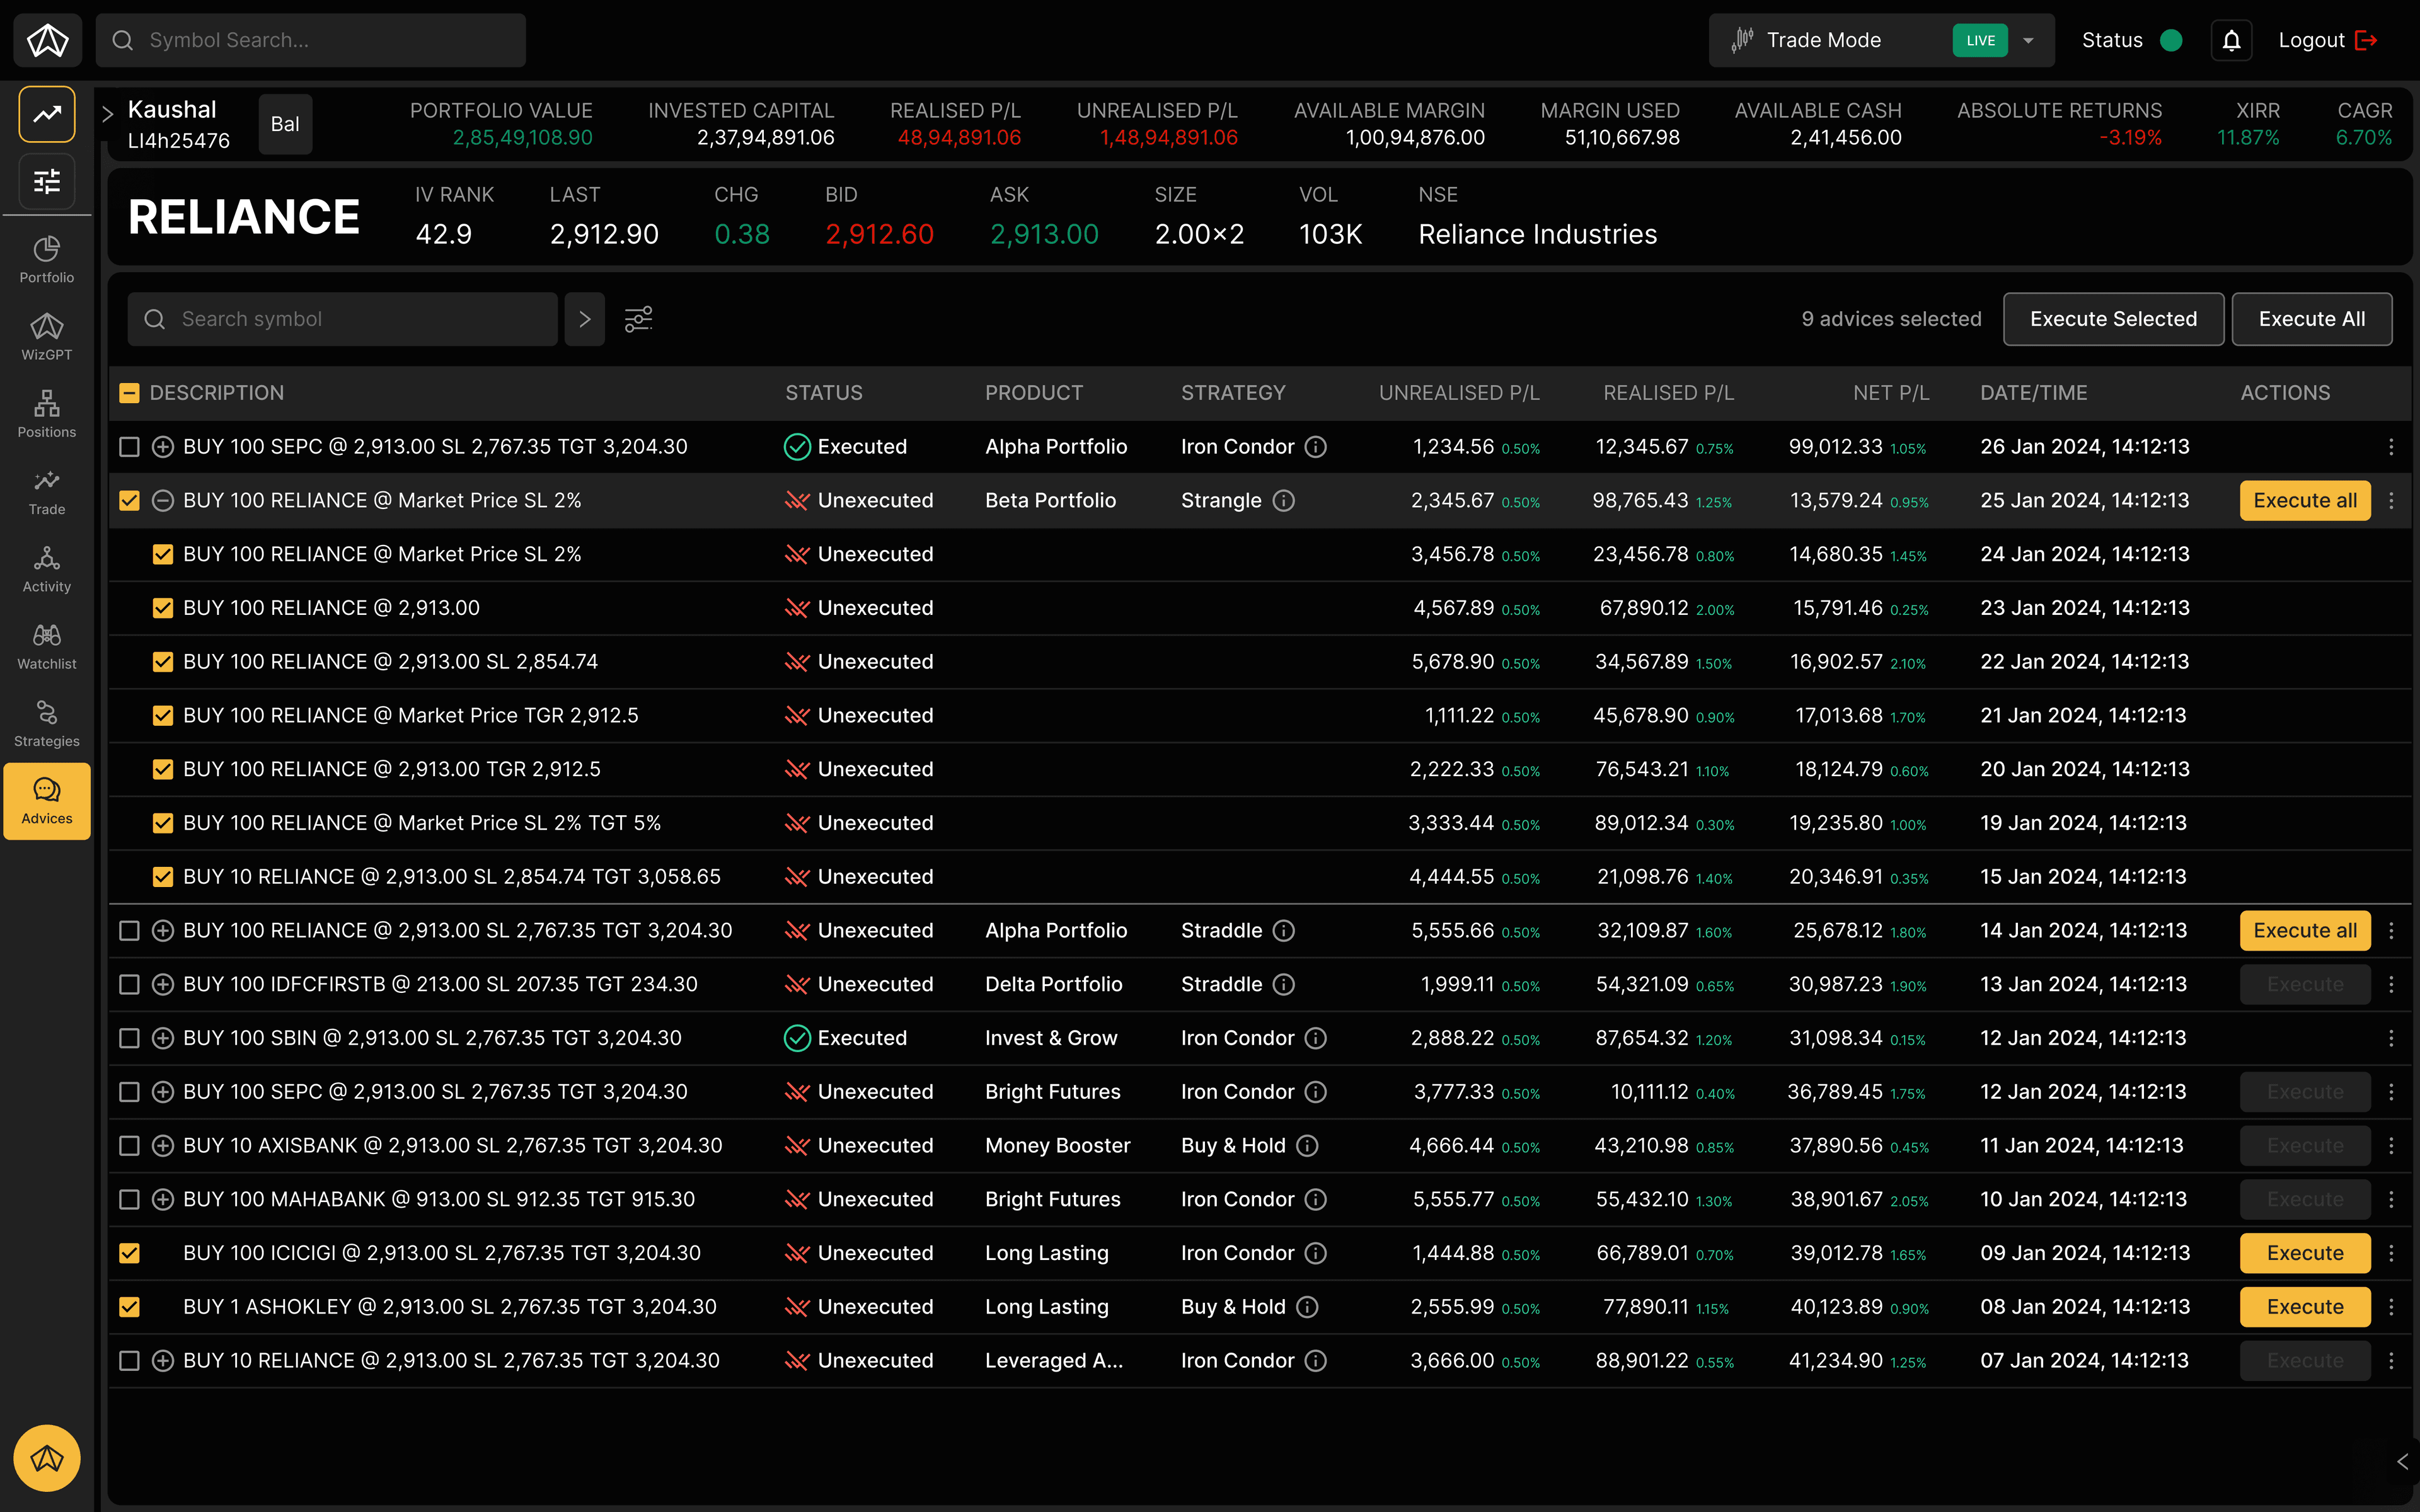Open the kebab menu on the SEPC row

[x=2392, y=447]
